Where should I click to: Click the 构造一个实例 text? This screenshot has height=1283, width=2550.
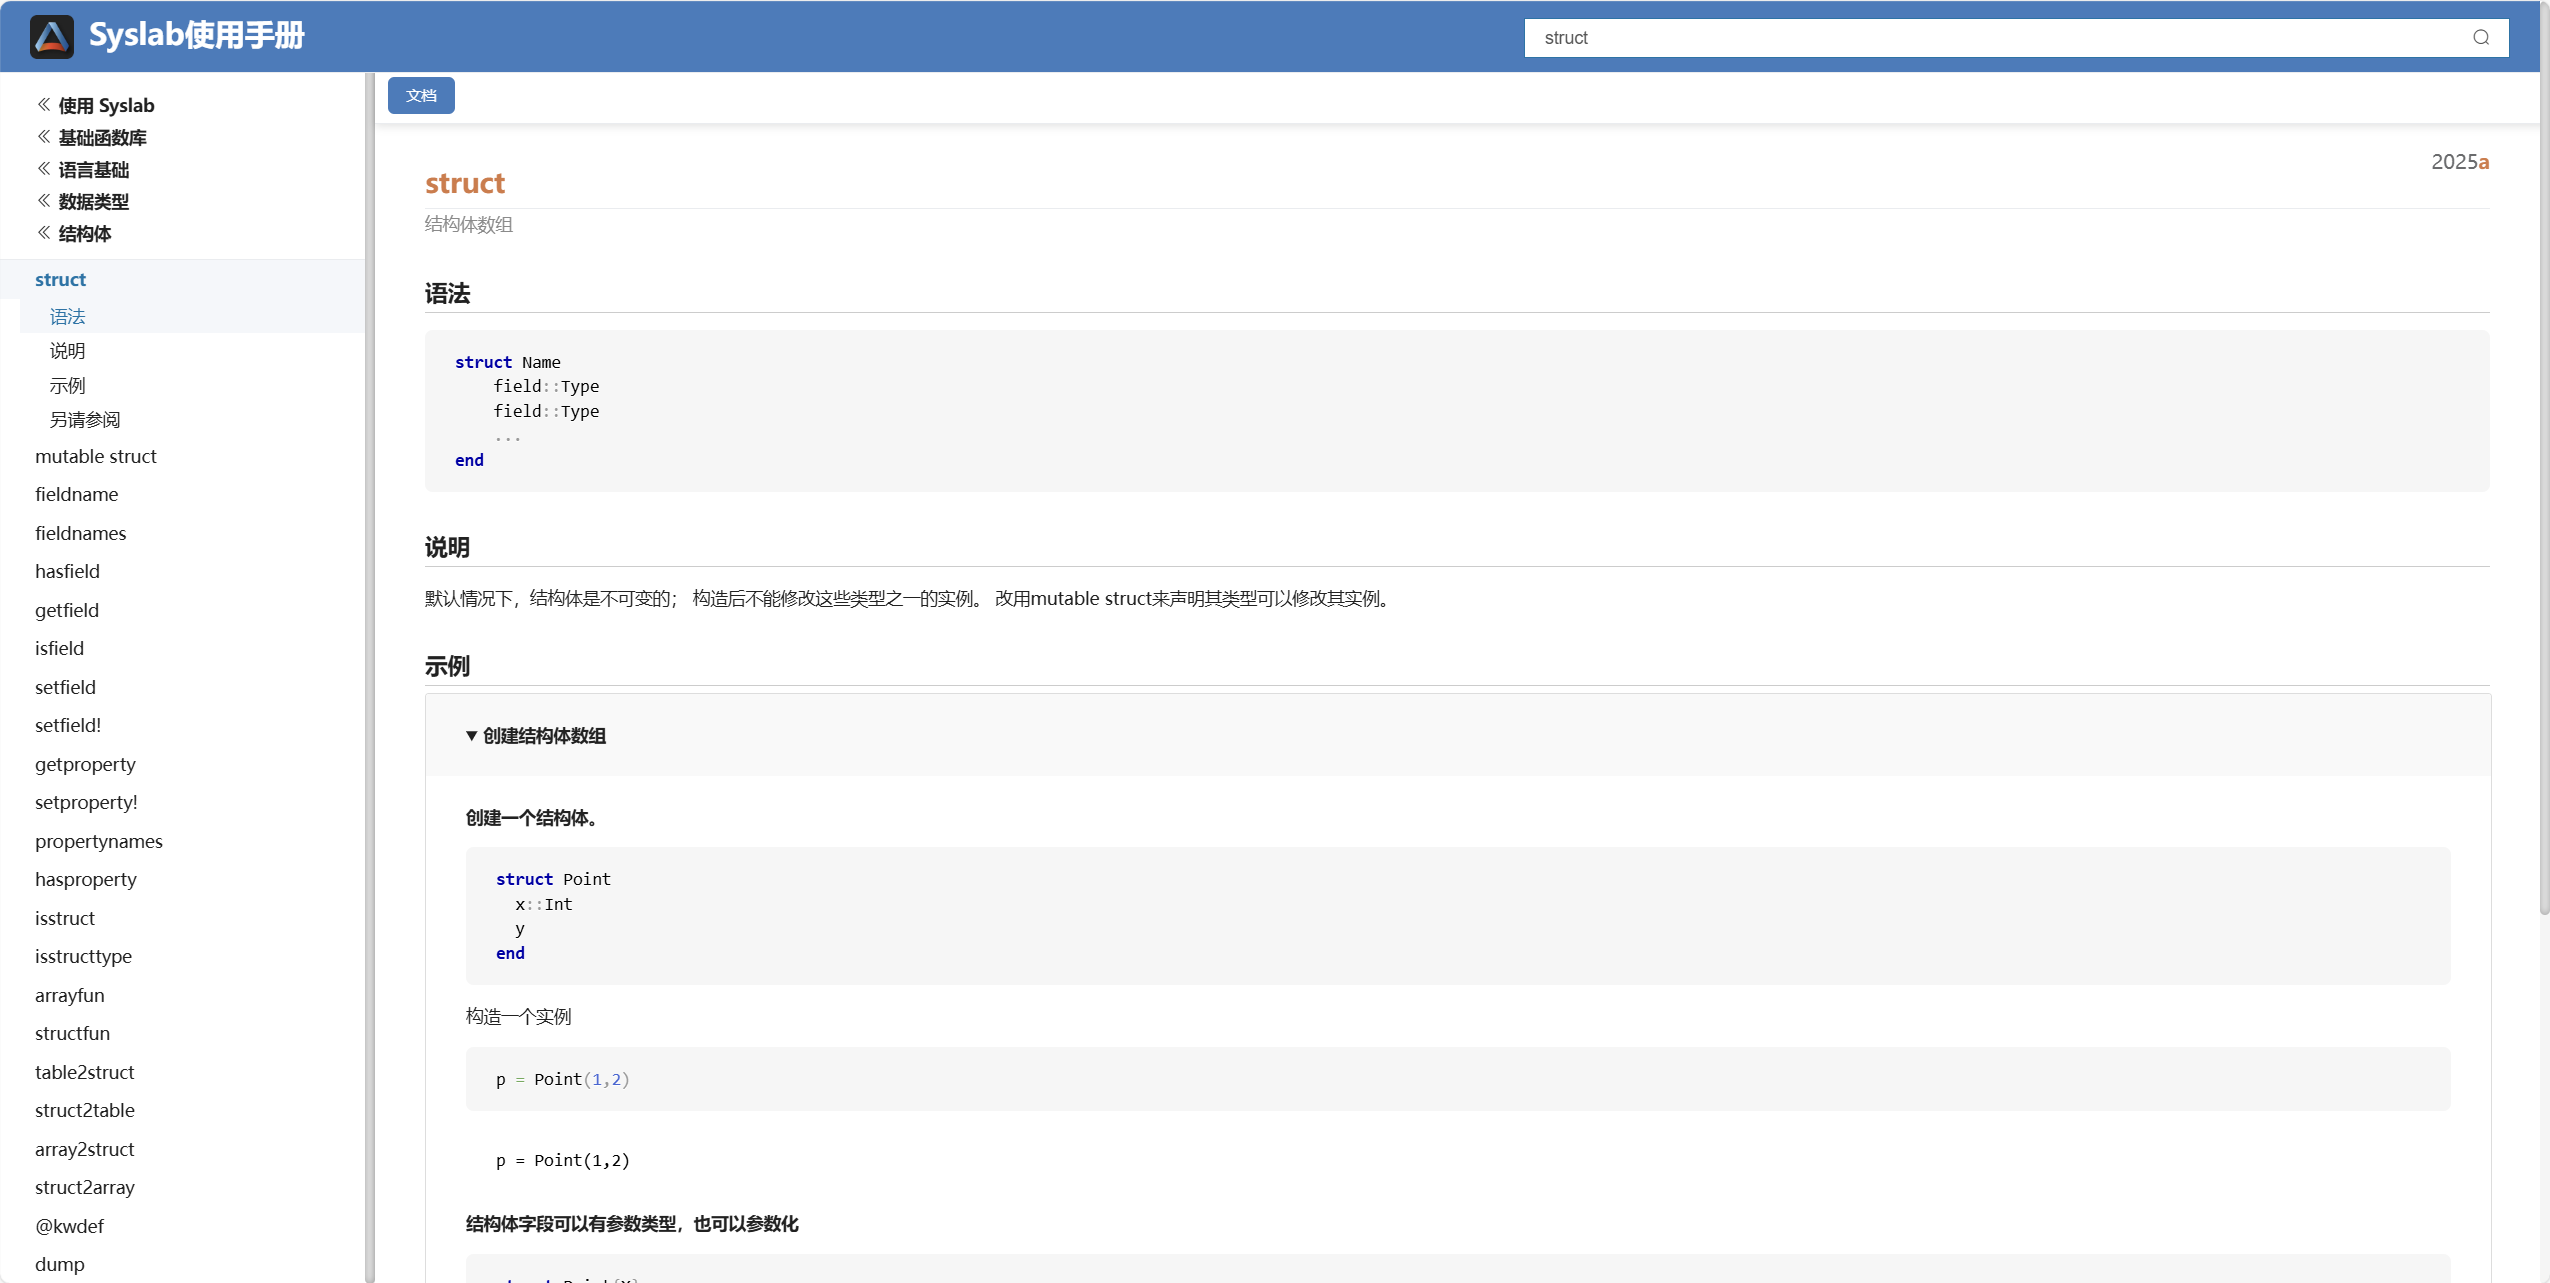pos(518,1017)
